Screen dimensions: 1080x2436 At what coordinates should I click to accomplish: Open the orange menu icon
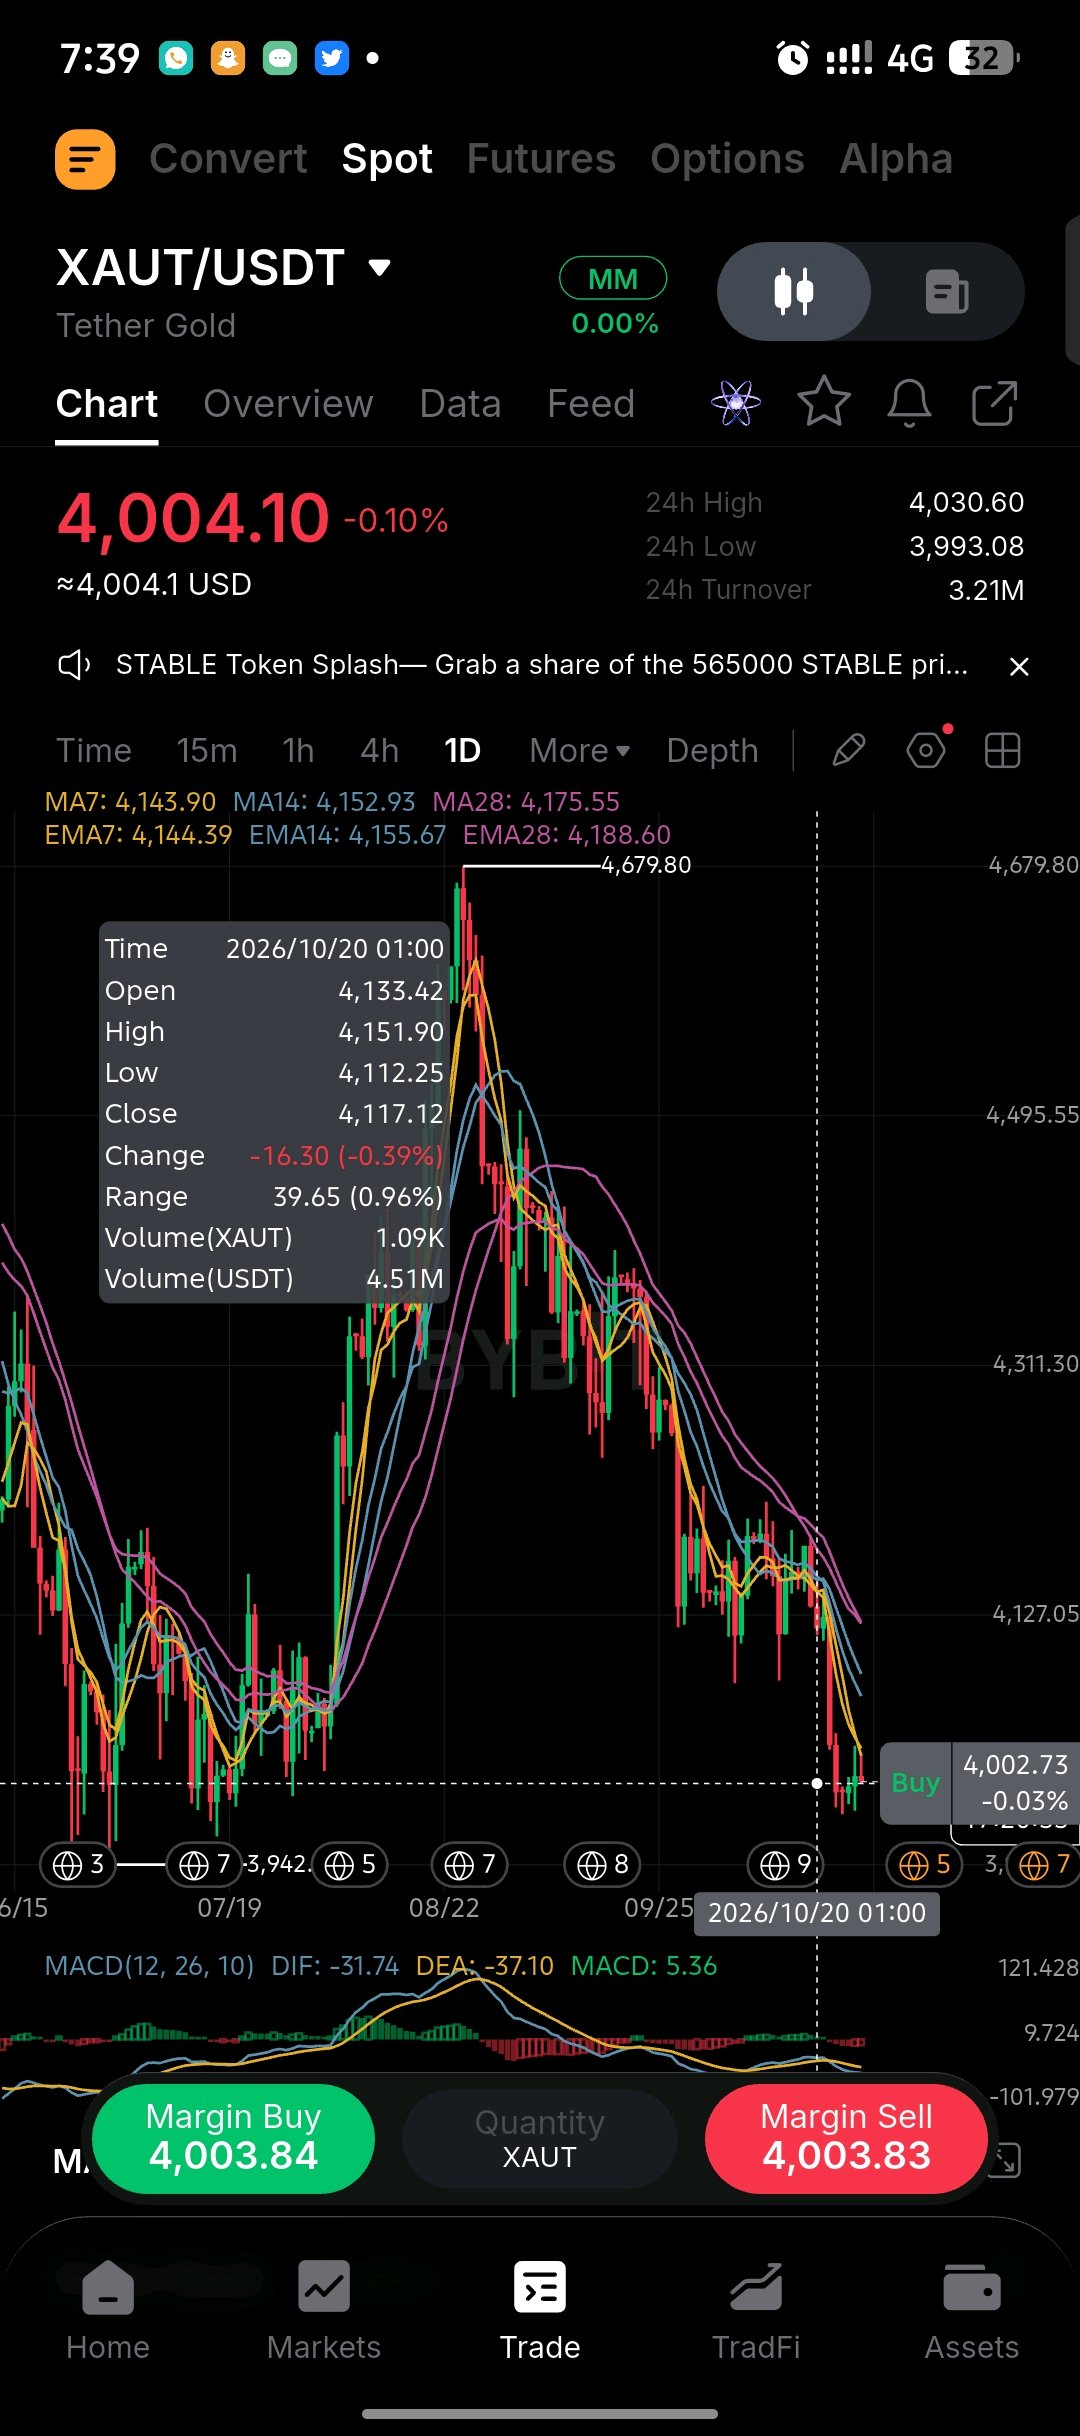tap(85, 159)
